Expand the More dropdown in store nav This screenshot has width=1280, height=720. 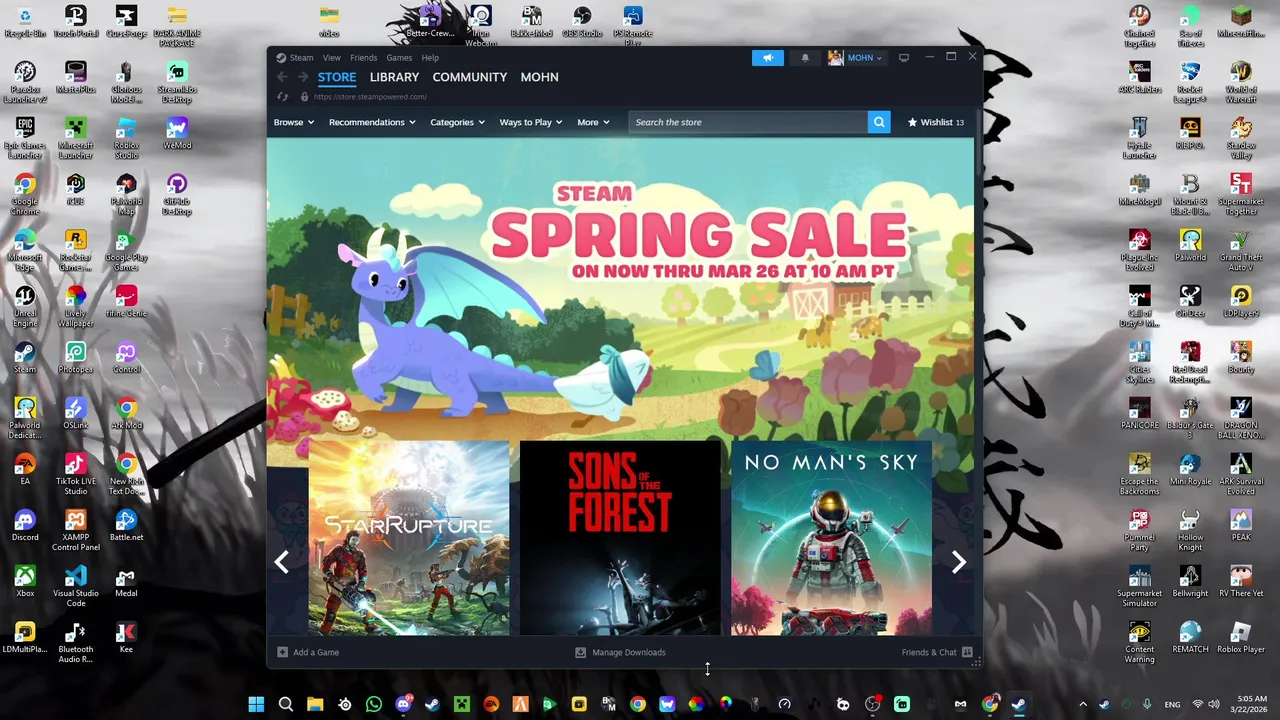(593, 122)
